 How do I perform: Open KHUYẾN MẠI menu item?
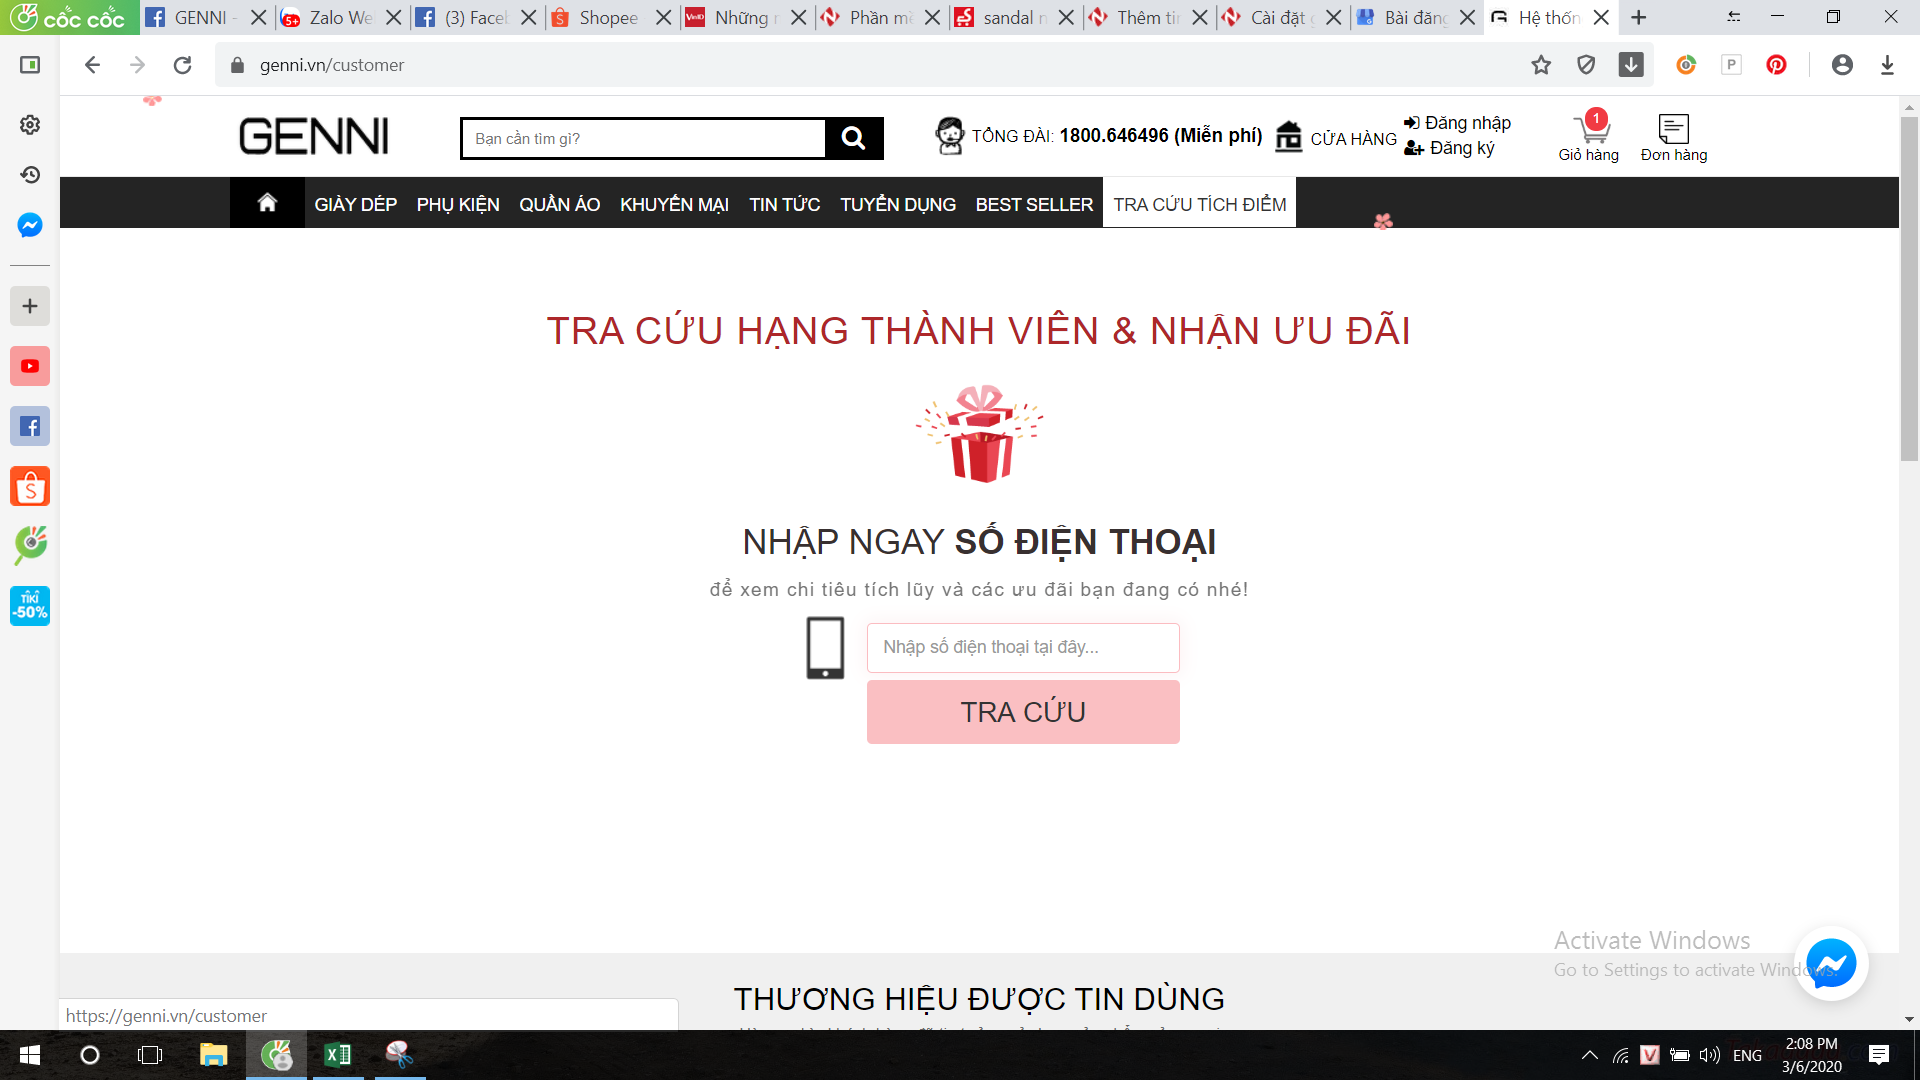point(674,204)
